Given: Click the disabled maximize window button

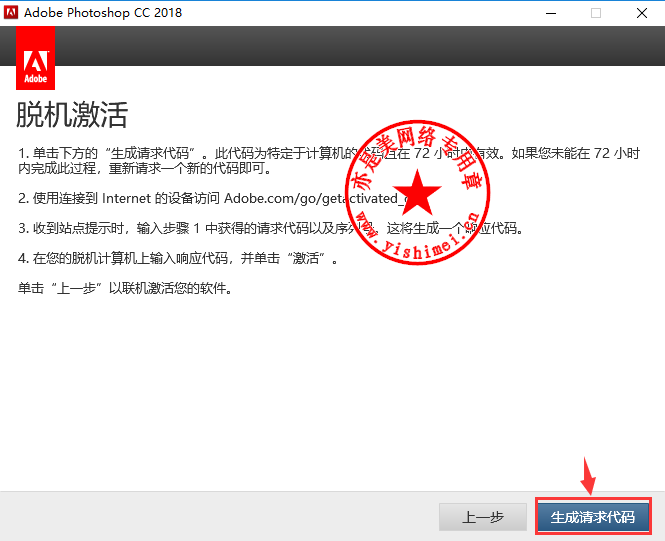Looking at the screenshot, I should (596, 13).
